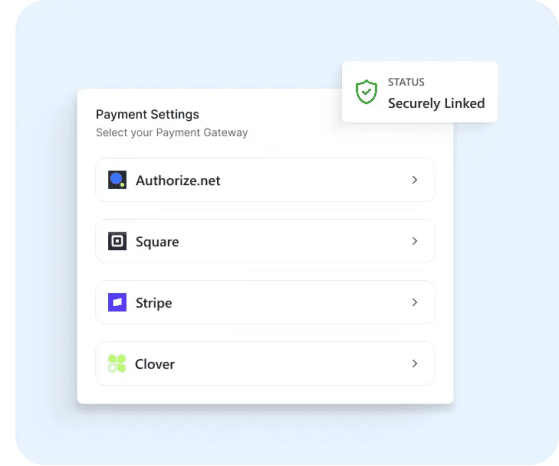559x466 pixels.
Task: Select the Clover gateway label
Action: point(155,364)
